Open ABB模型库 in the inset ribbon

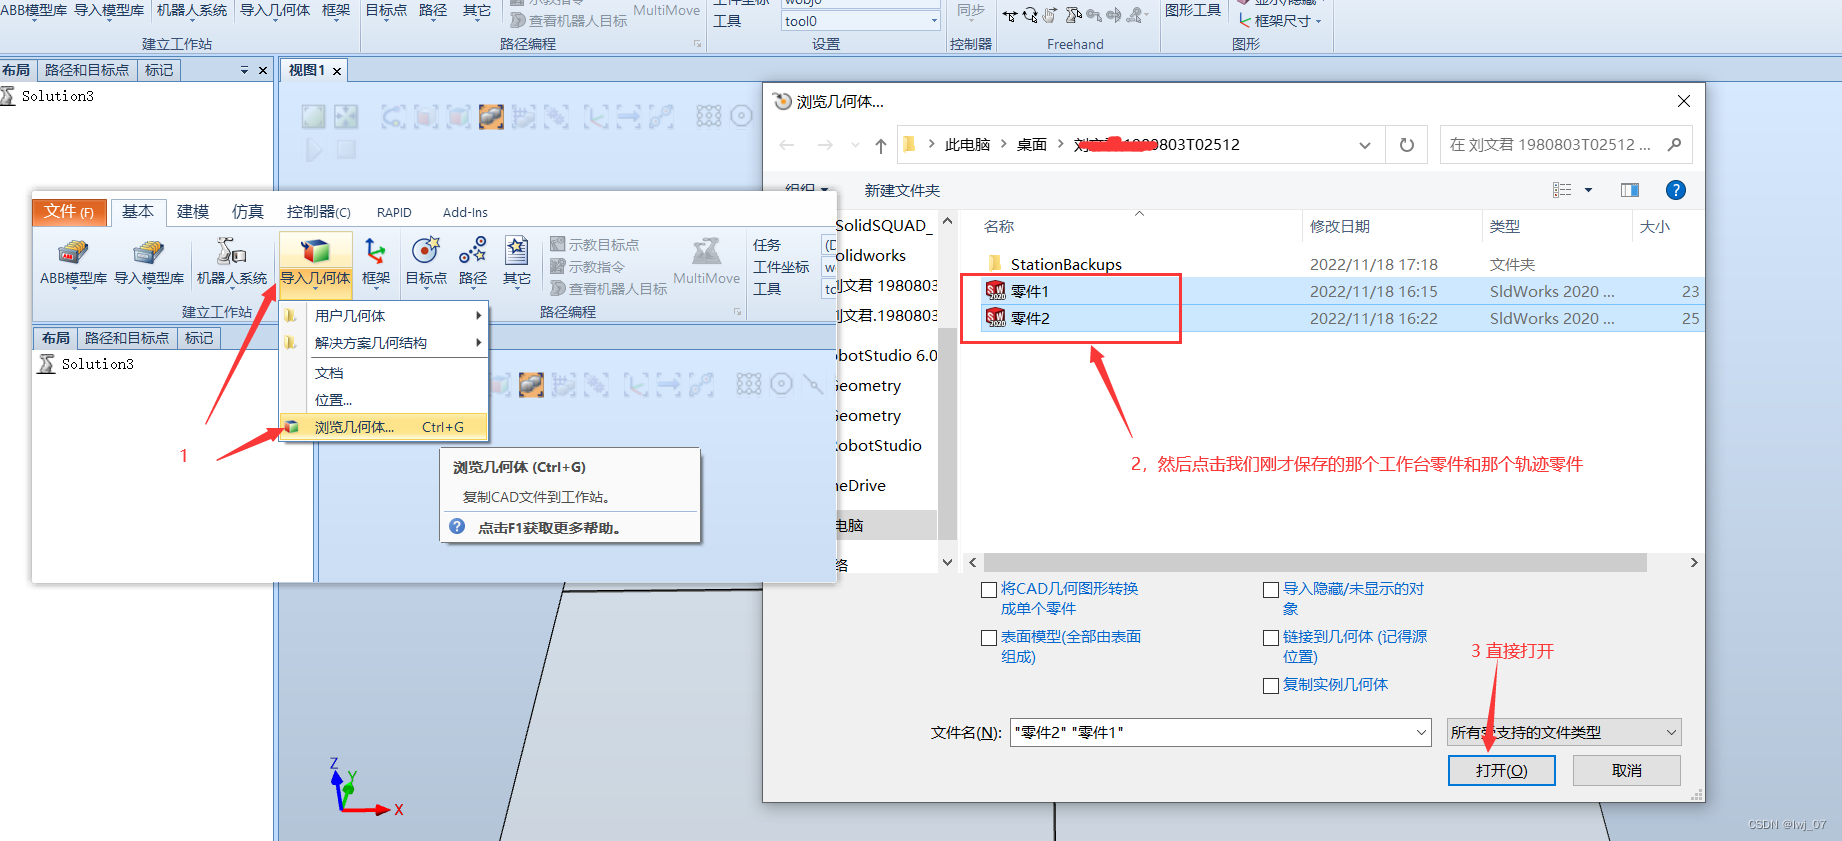coord(73,262)
